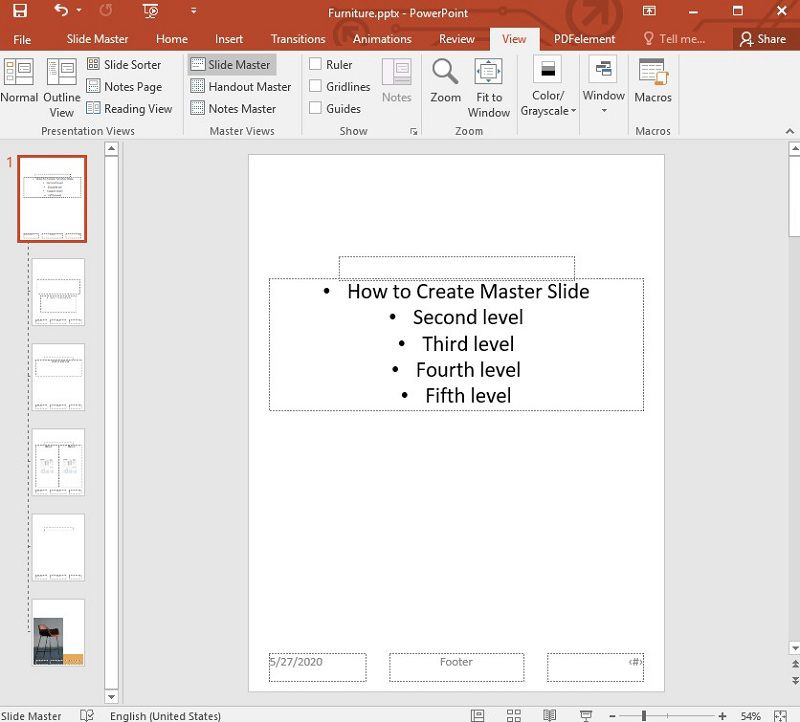Click the Zoom magnifier icon

(x=445, y=71)
